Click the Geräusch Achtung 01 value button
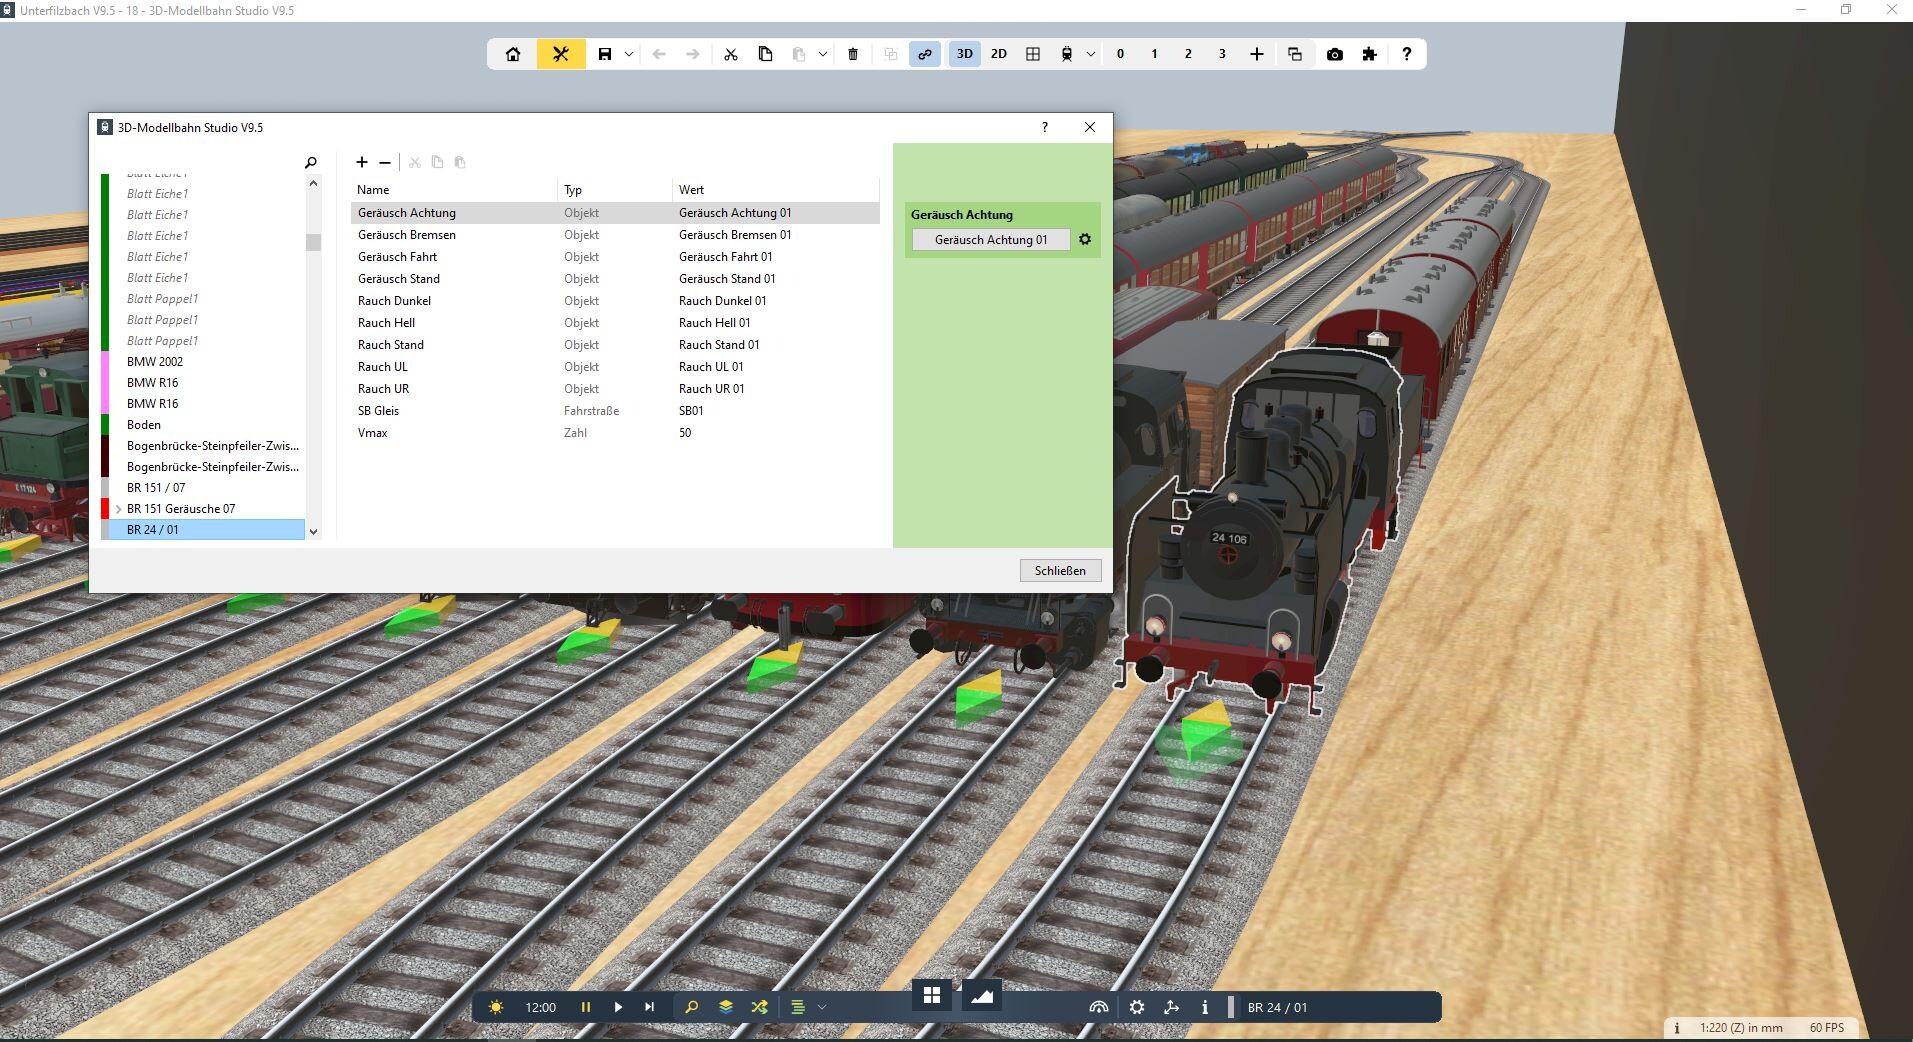Screen dimensions: 1913x1042 pos(990,240)
